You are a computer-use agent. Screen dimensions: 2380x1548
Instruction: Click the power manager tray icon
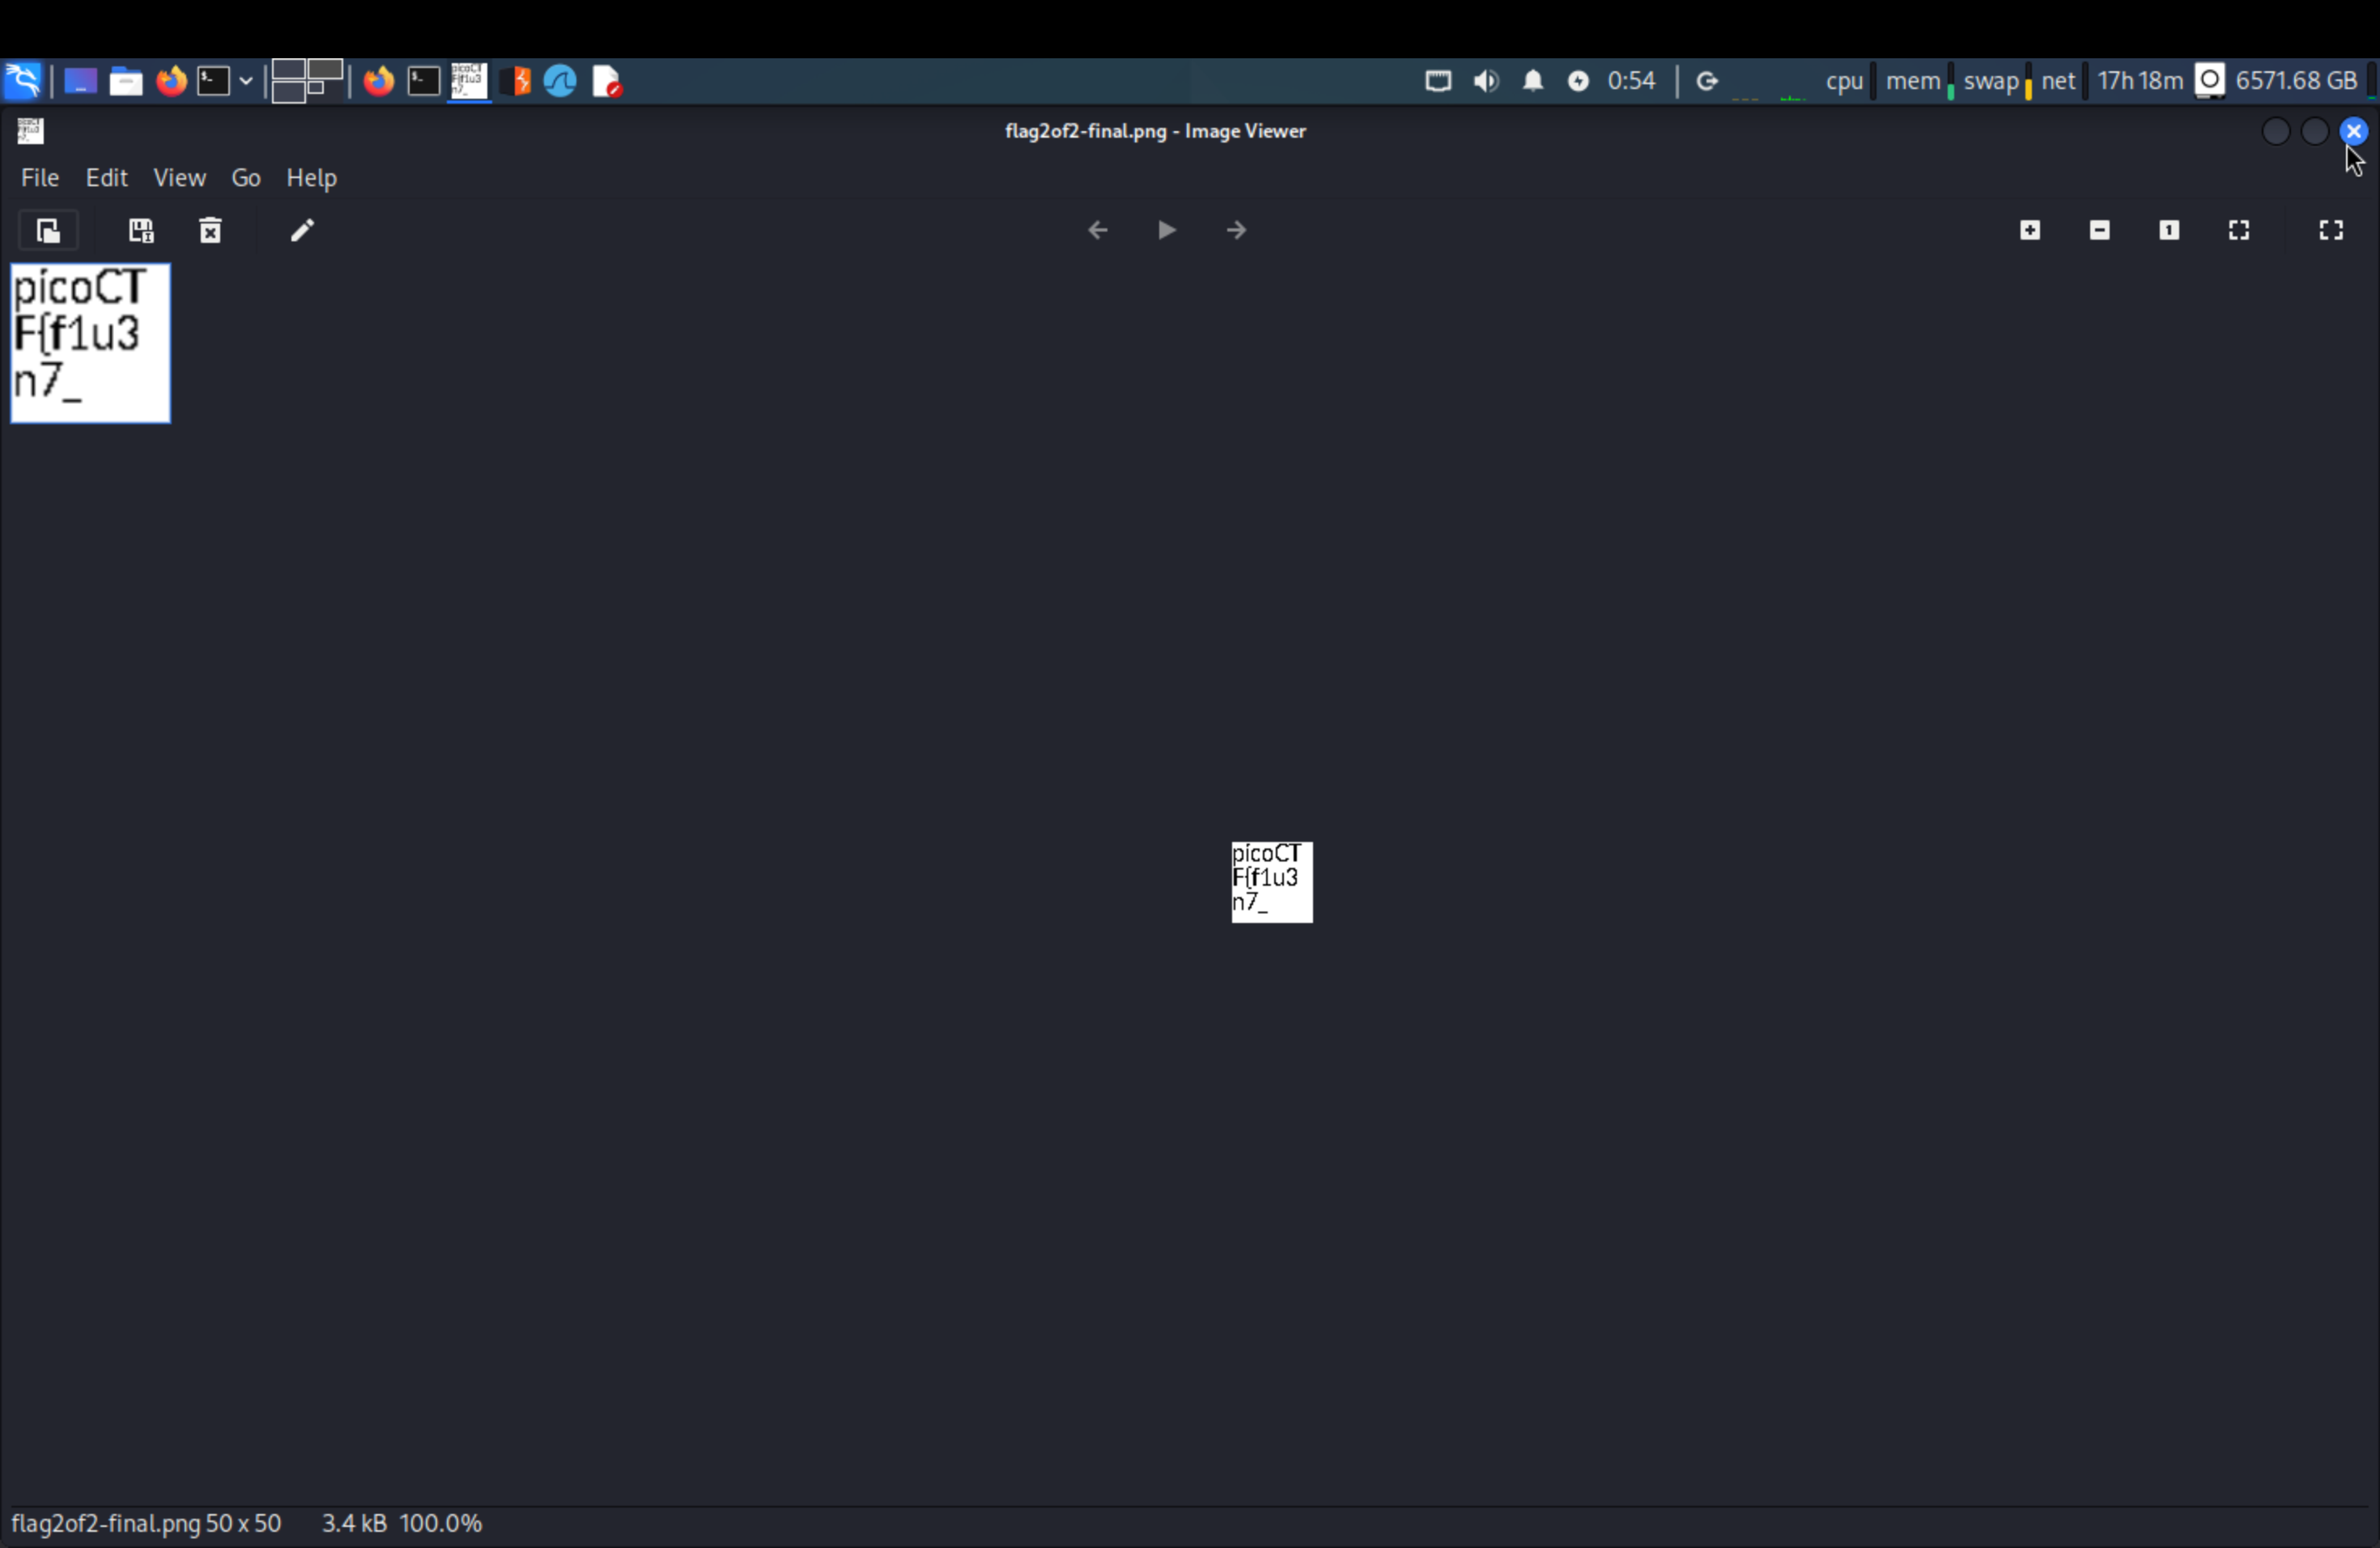tap(1578, 81)
